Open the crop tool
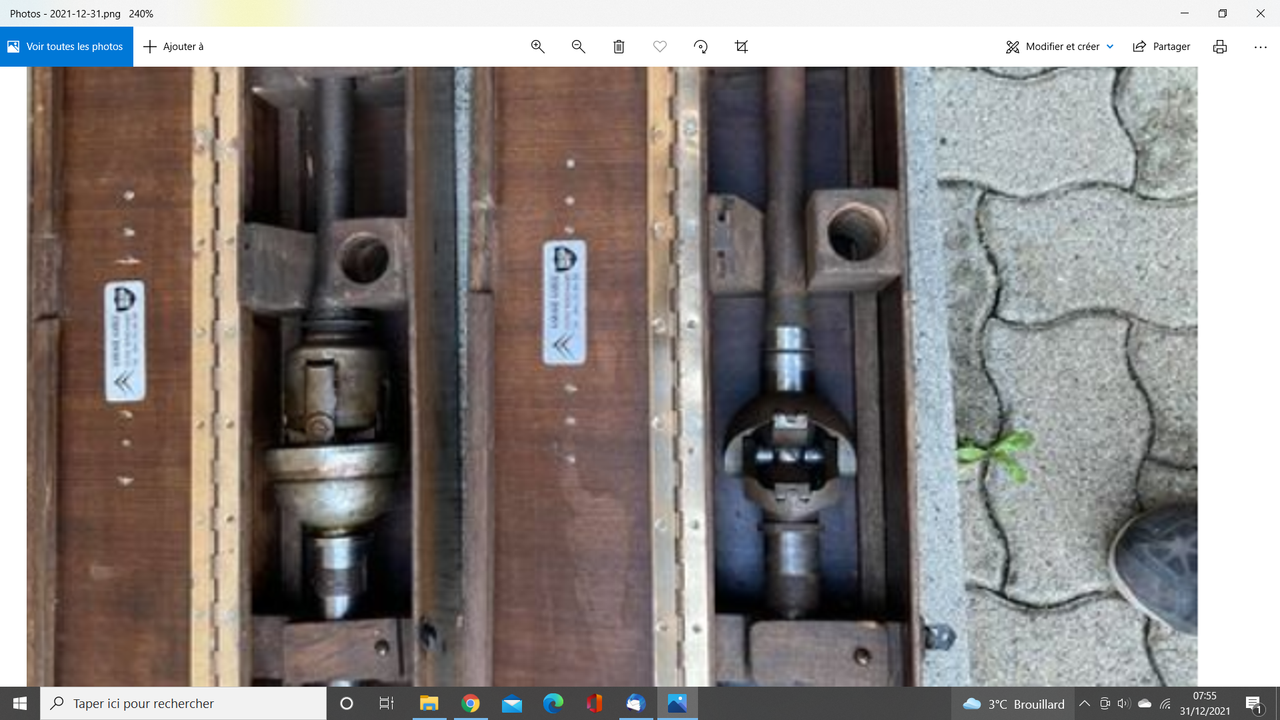This screenshot has width=1280, height=720. (x=741, y=47)
